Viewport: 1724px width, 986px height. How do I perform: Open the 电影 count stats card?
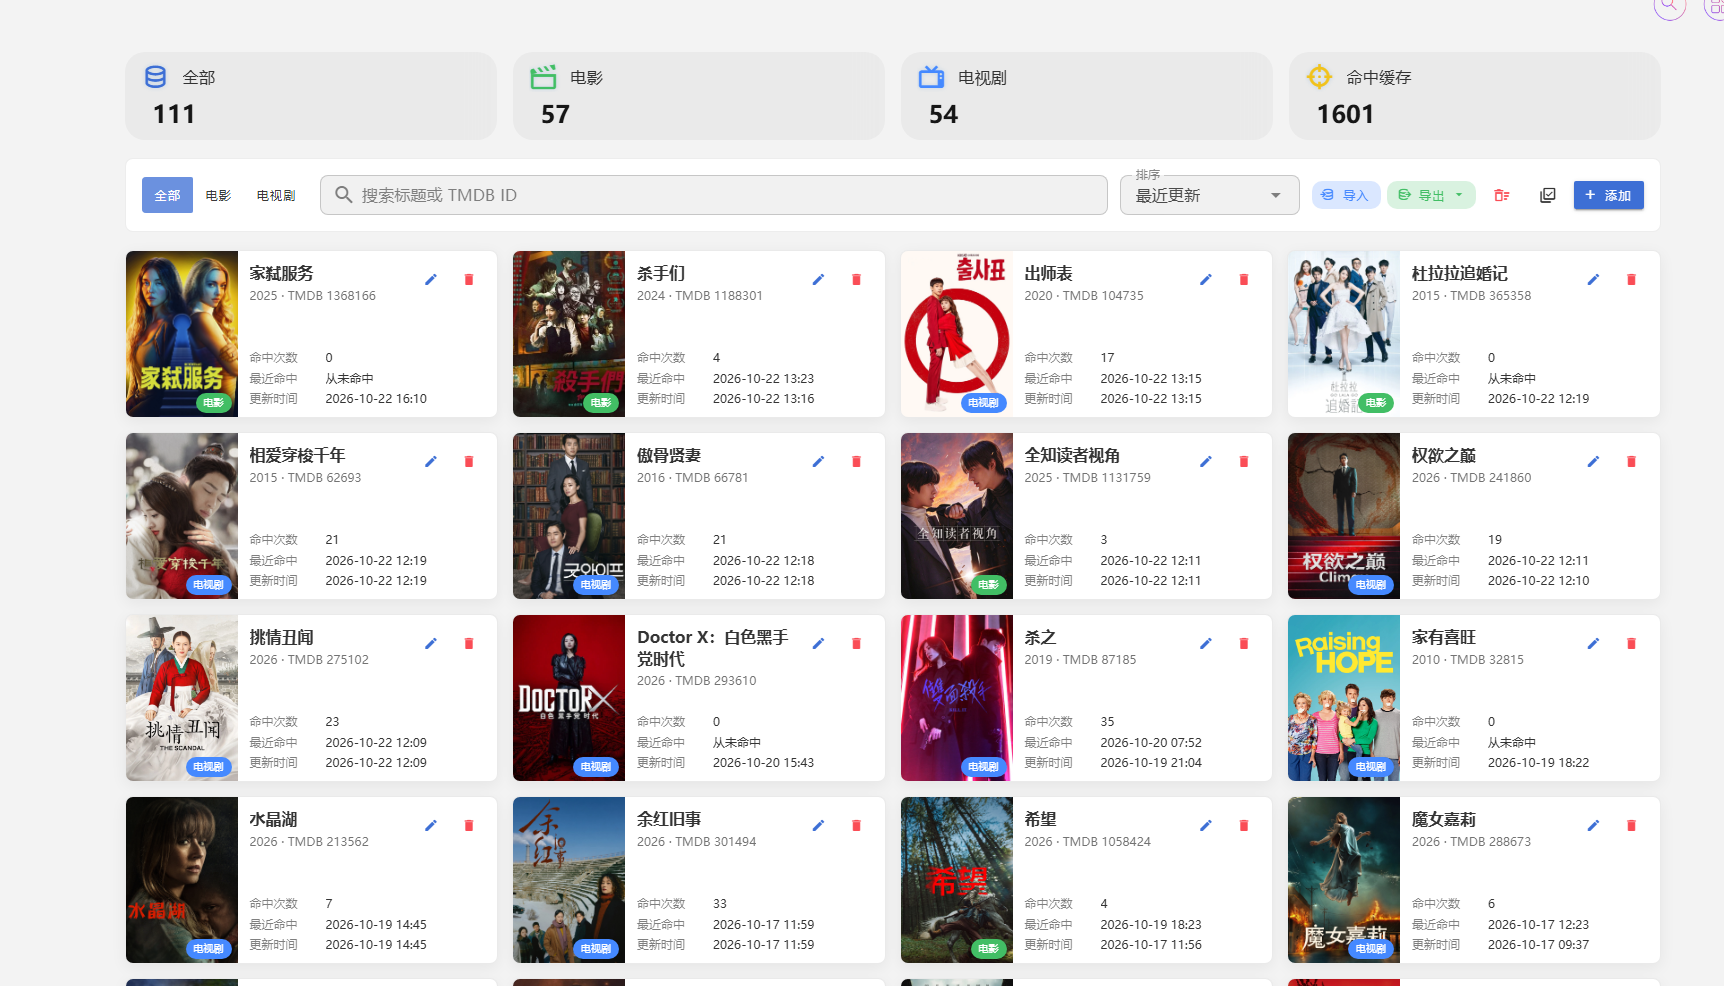699,96
